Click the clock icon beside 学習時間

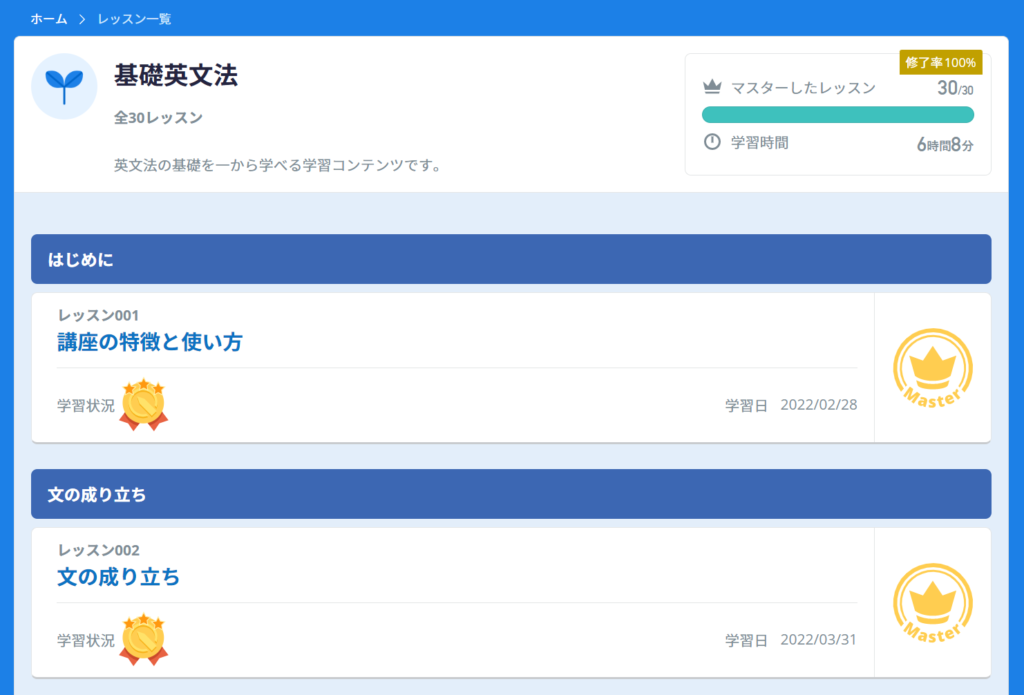[x=712, y=142]
